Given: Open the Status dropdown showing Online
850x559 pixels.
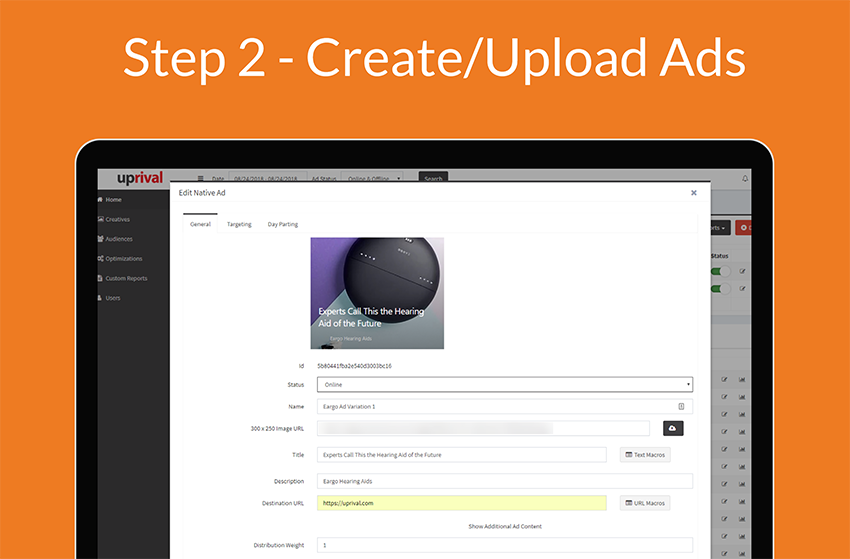Looking at the screenshot, I should [505, 384].
